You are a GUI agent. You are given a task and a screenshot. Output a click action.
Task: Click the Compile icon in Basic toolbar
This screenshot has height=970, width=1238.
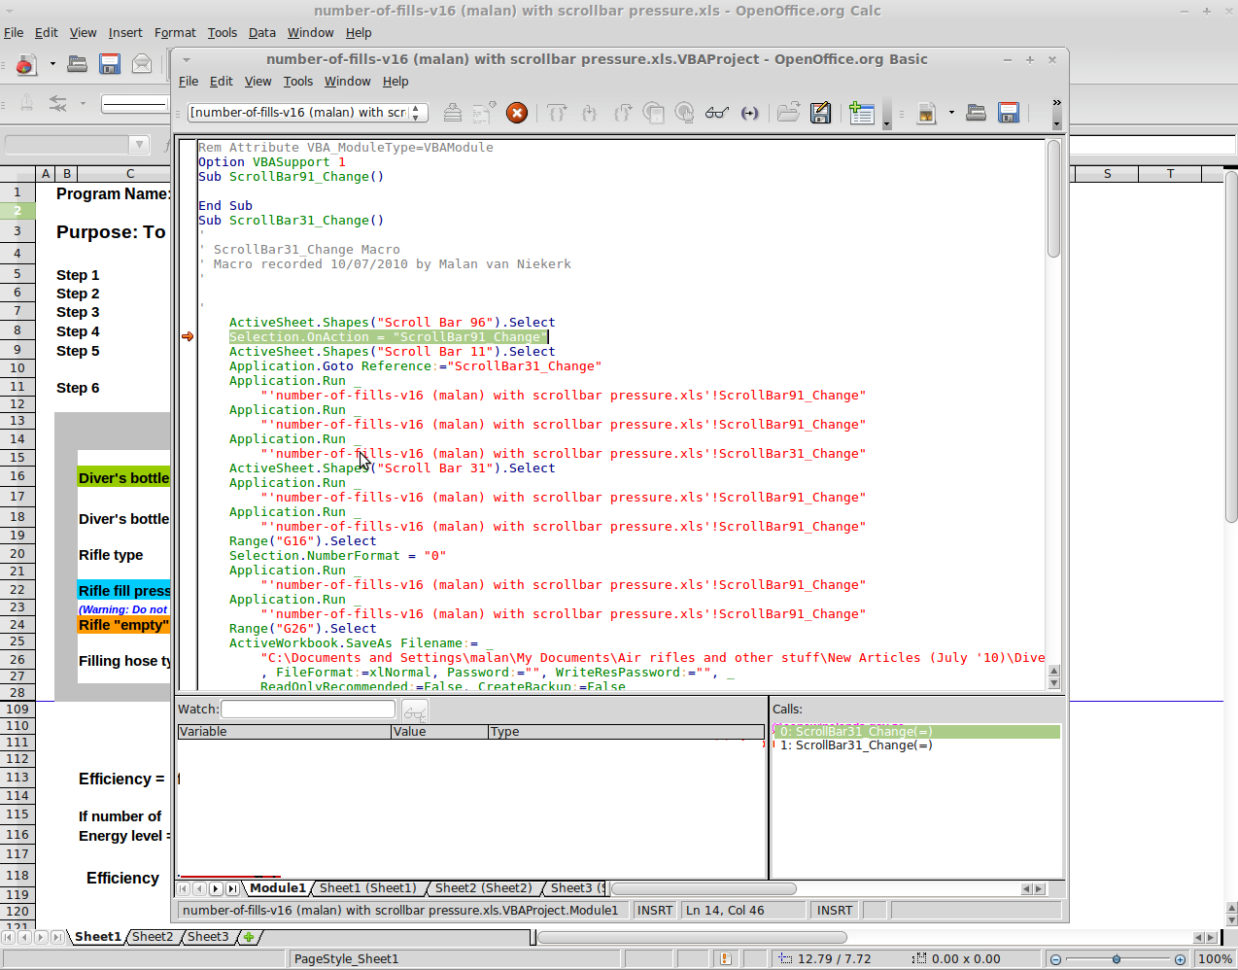click(x=452, y=113)
